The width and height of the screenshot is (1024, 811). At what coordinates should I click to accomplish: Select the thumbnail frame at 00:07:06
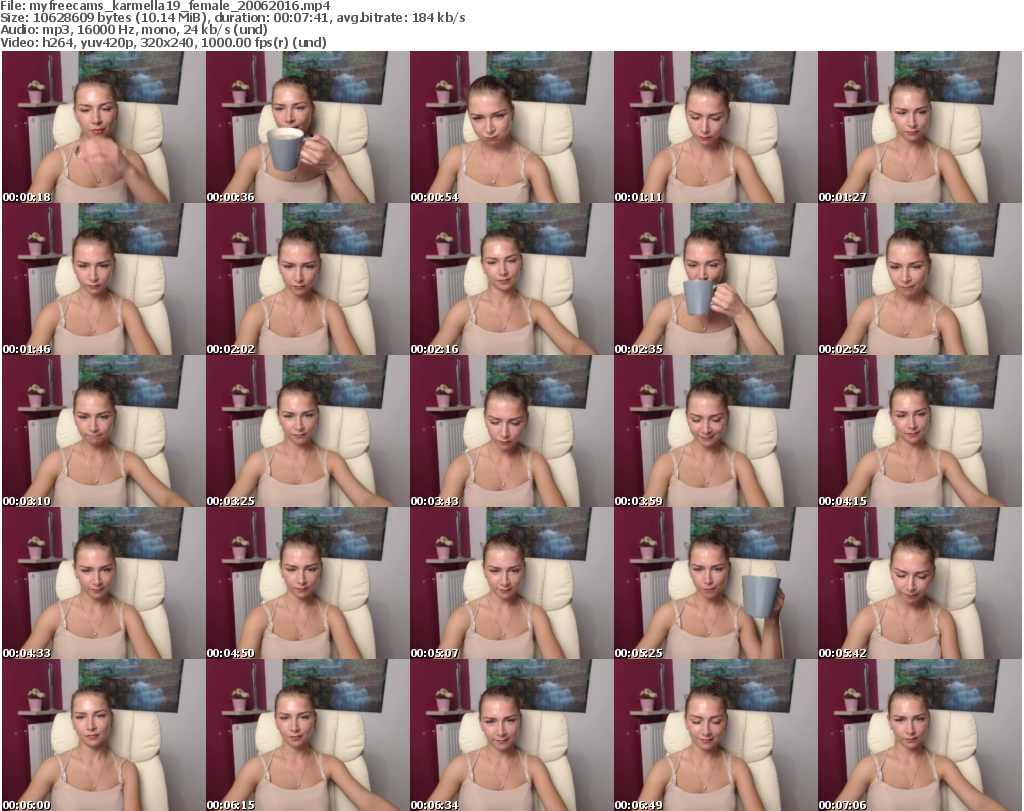[x=920, y=735]
